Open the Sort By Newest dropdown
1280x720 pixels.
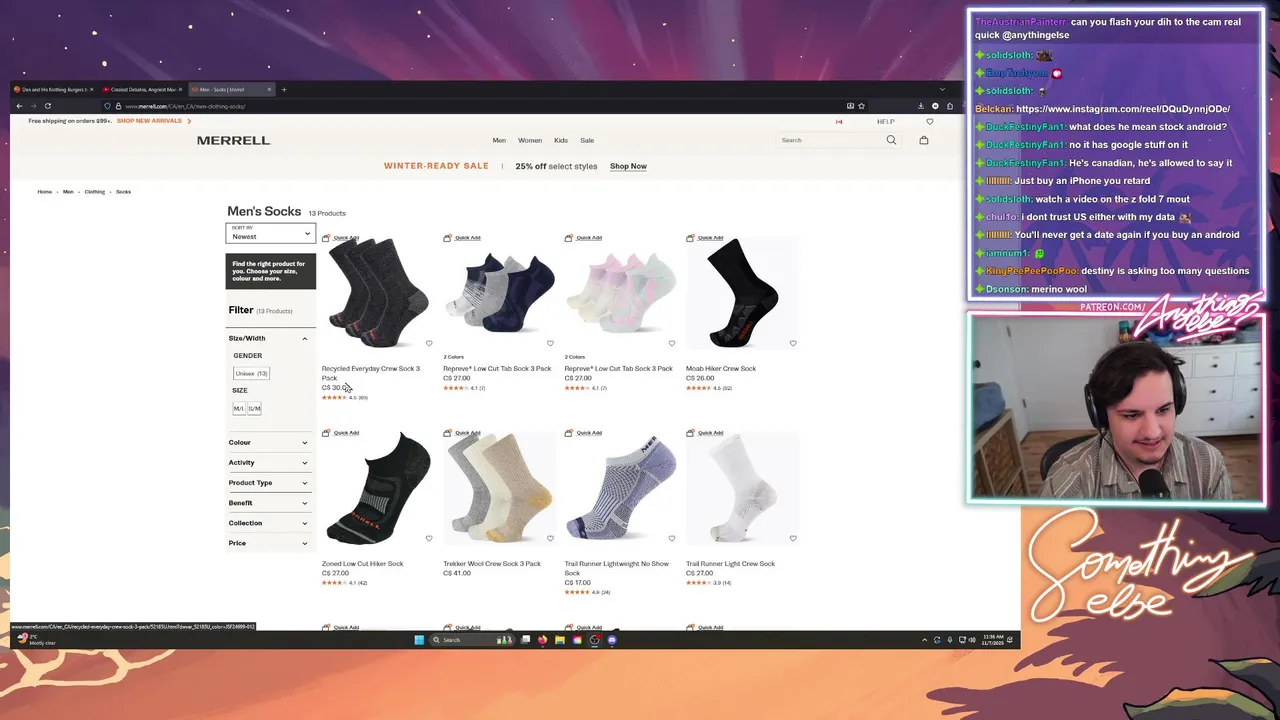click(x=270, y=233)
